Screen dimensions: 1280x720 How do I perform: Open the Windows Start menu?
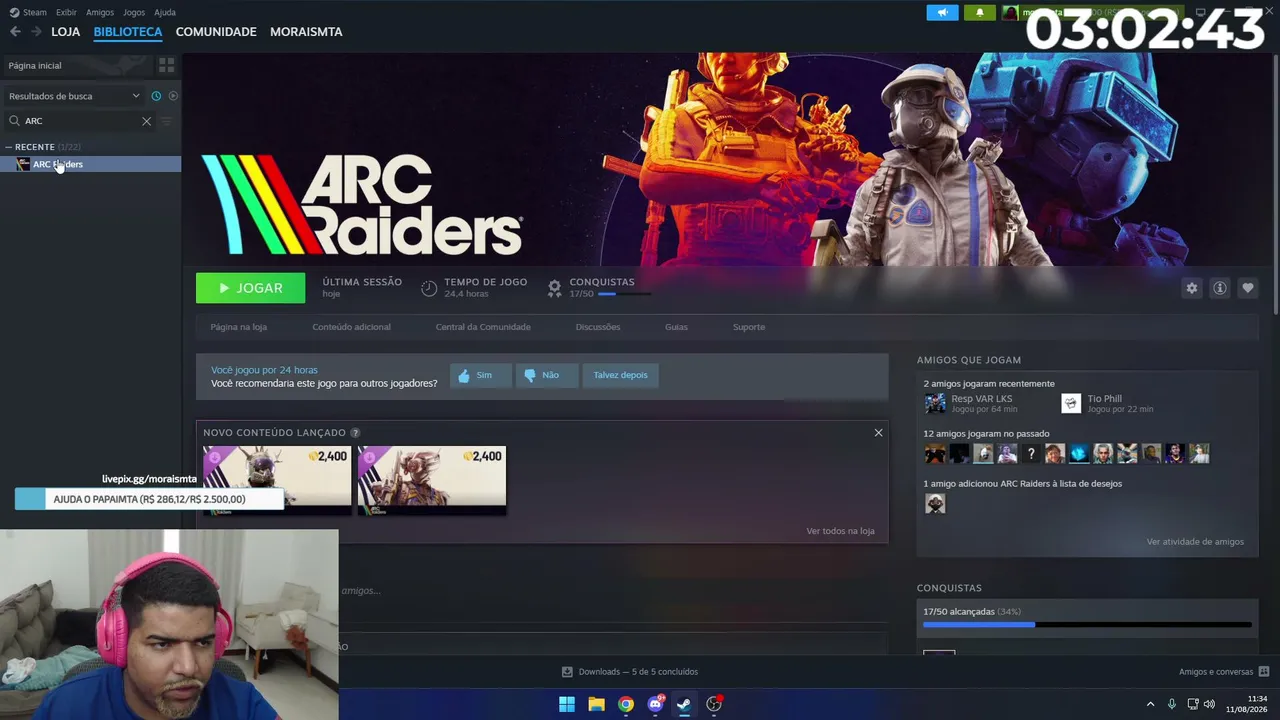pos(567,704)
